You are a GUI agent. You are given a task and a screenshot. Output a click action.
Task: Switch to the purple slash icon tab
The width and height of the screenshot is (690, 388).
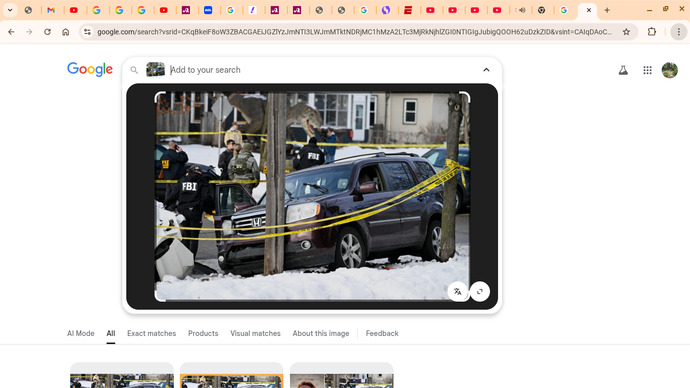pos(253,10)
